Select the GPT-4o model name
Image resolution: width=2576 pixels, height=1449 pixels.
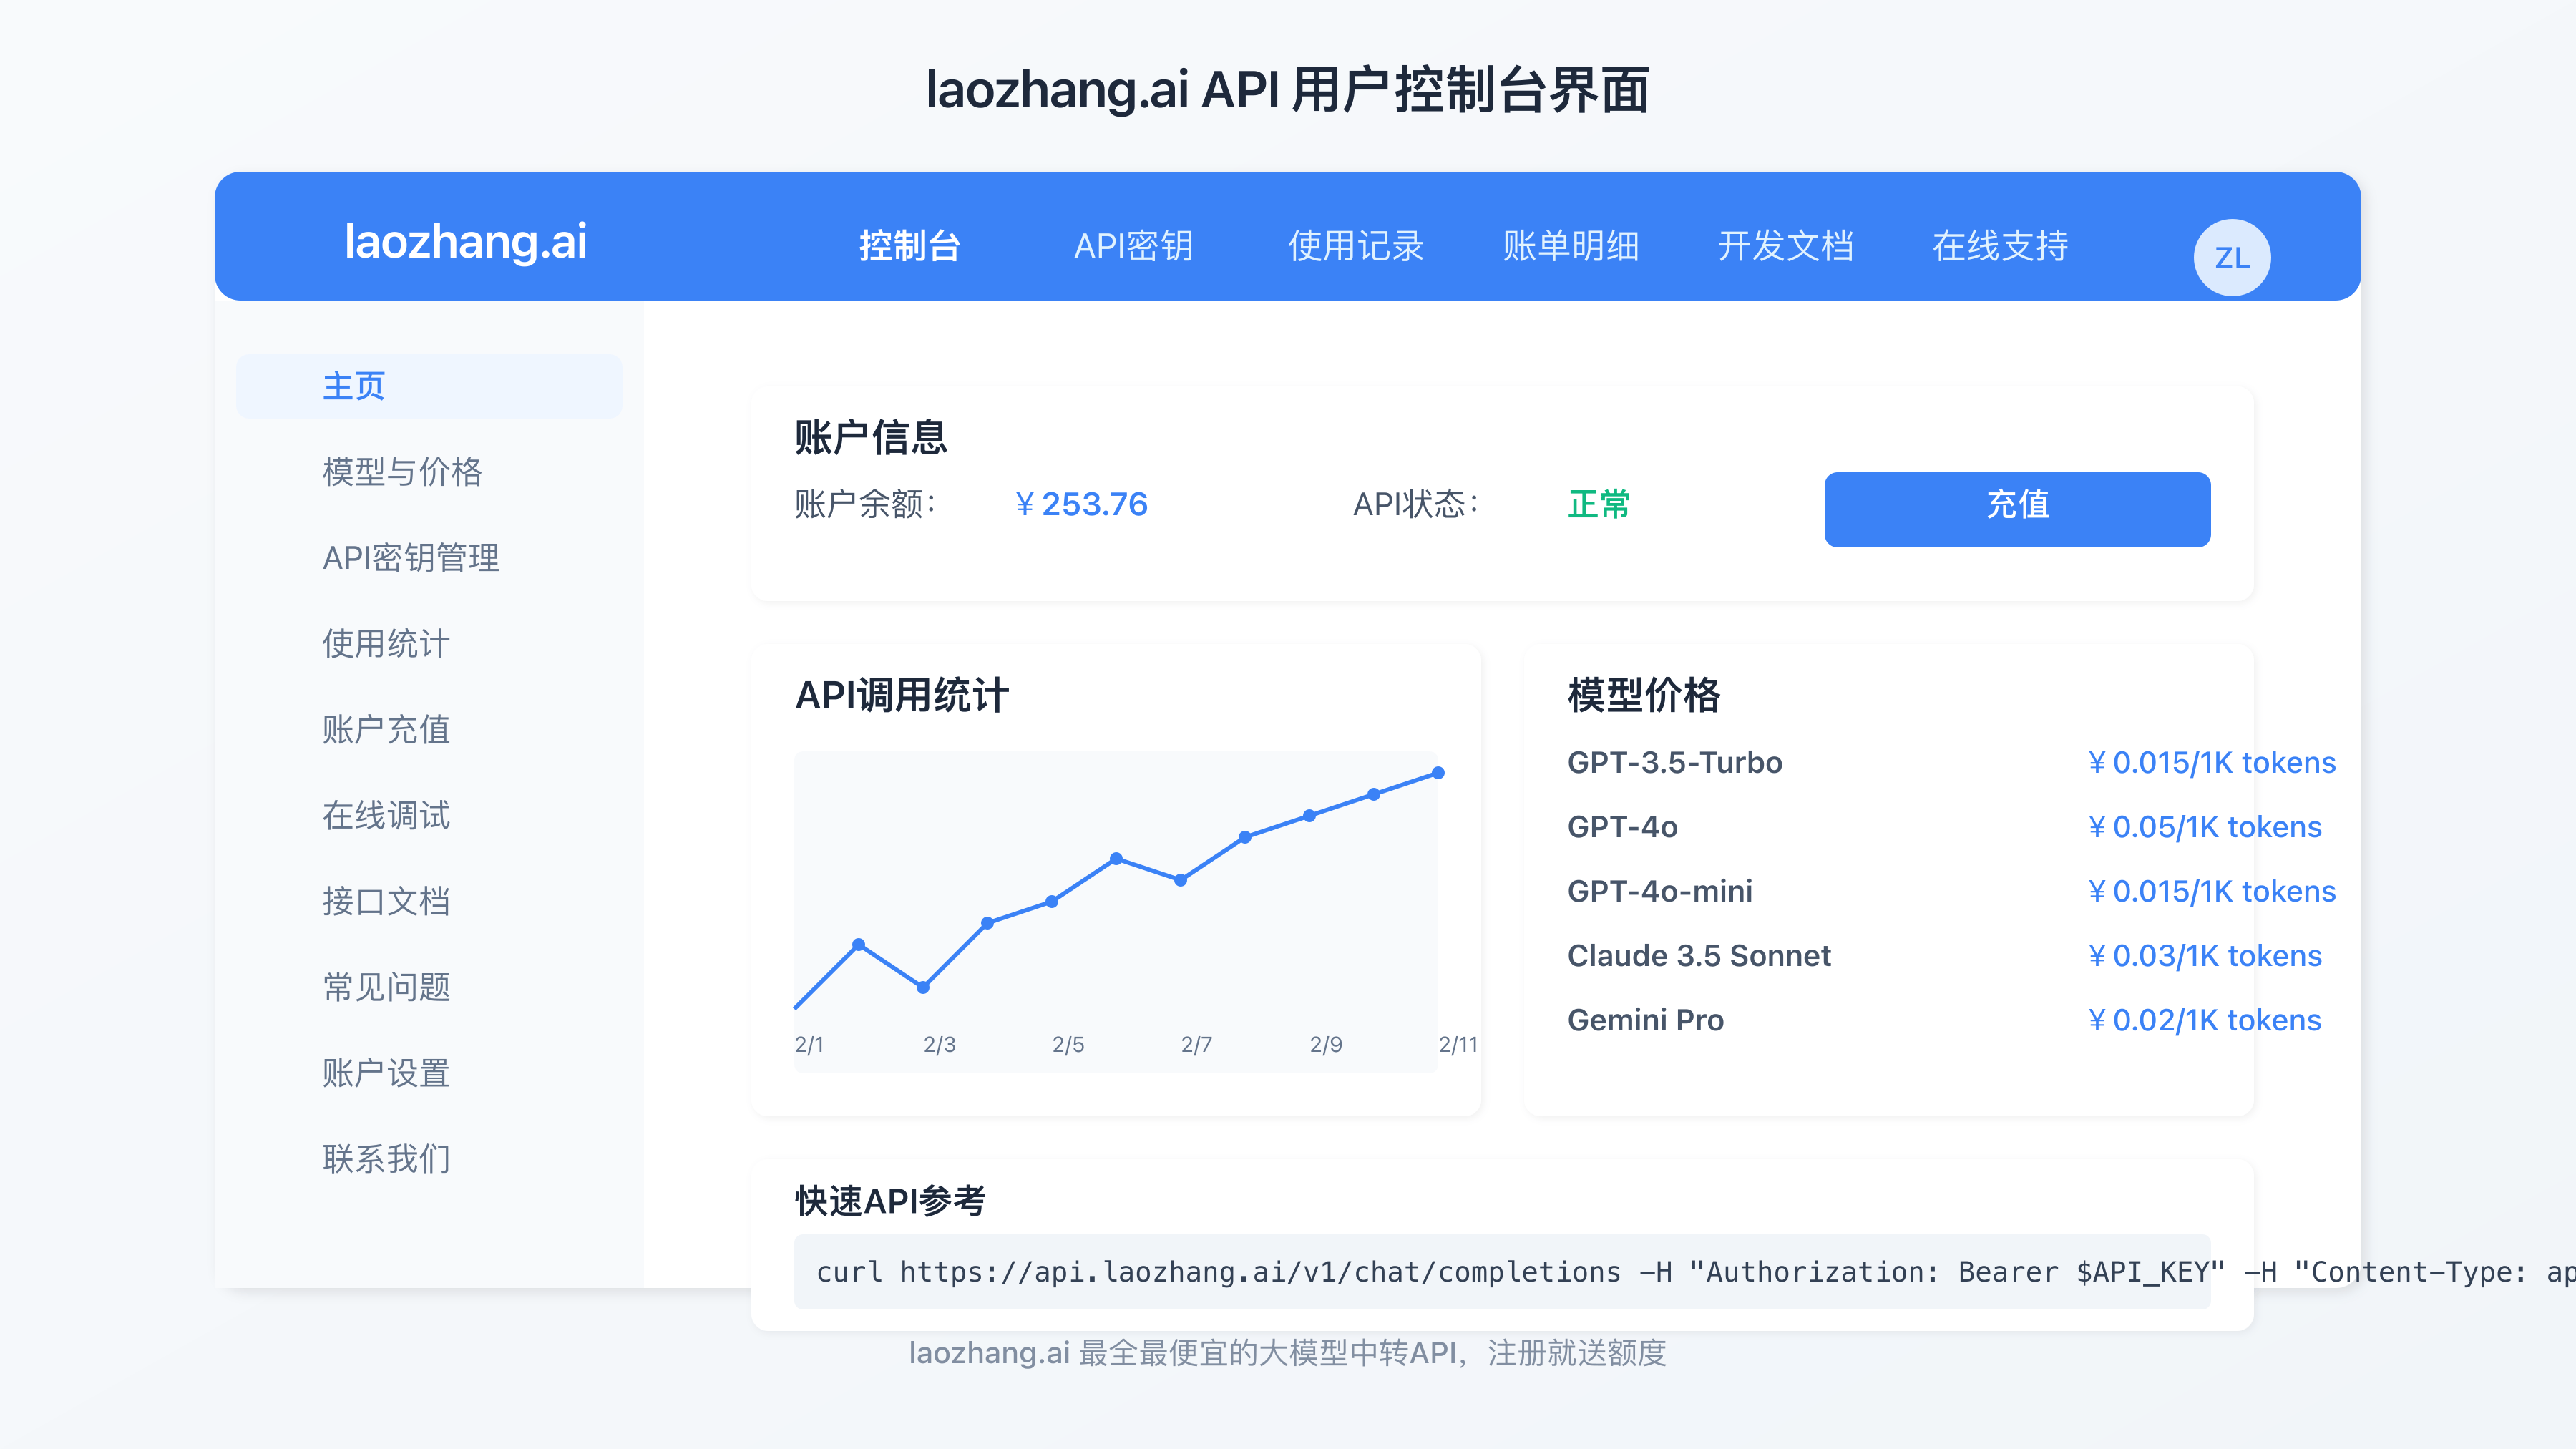[1622, 827]
